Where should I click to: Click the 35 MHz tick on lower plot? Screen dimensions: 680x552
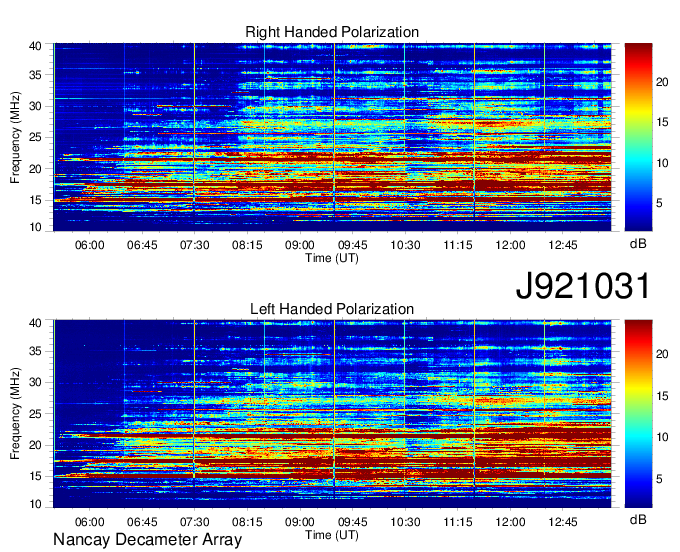[35, 351]
